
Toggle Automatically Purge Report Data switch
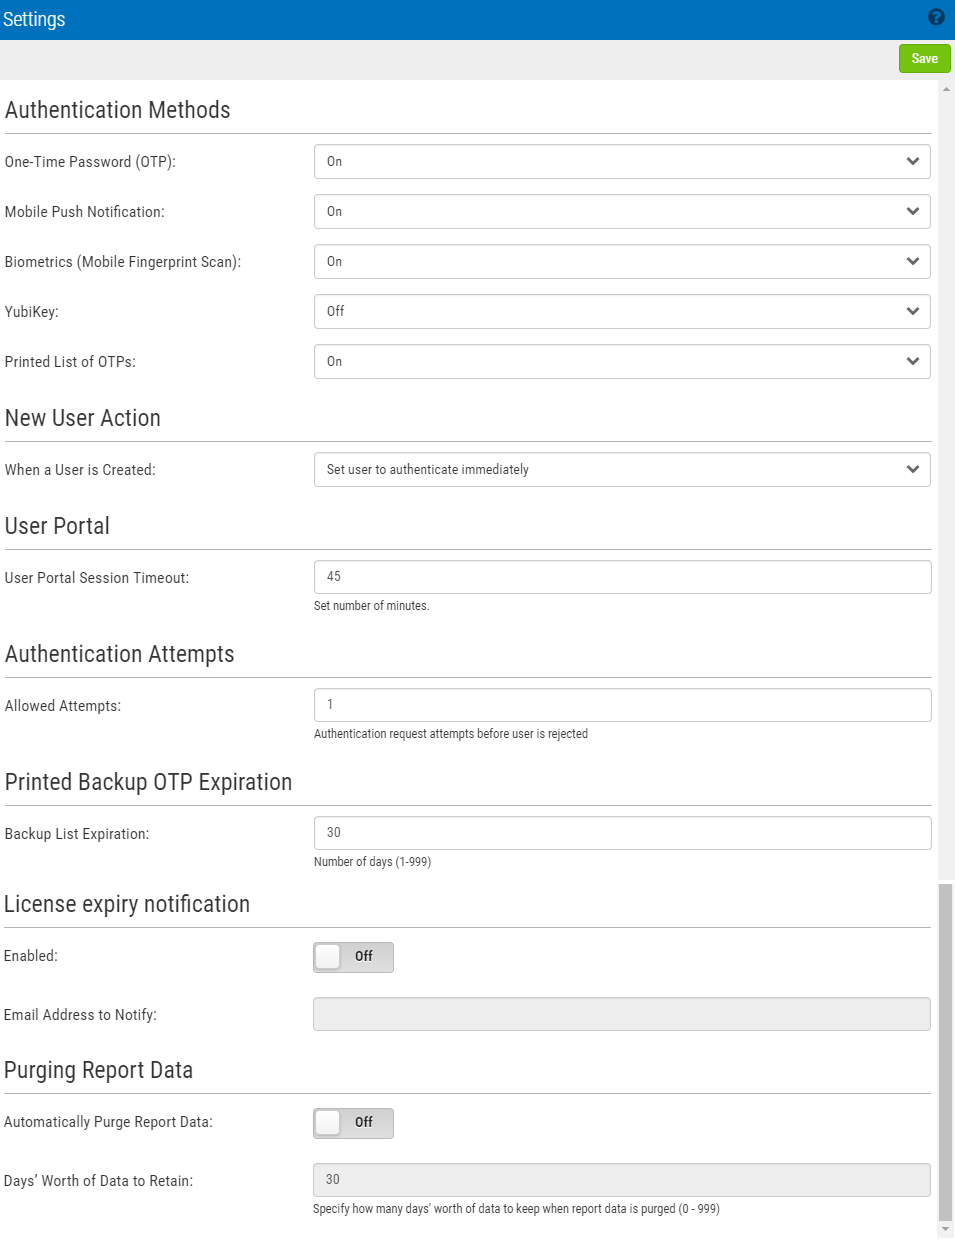(x=353, y=1123)
